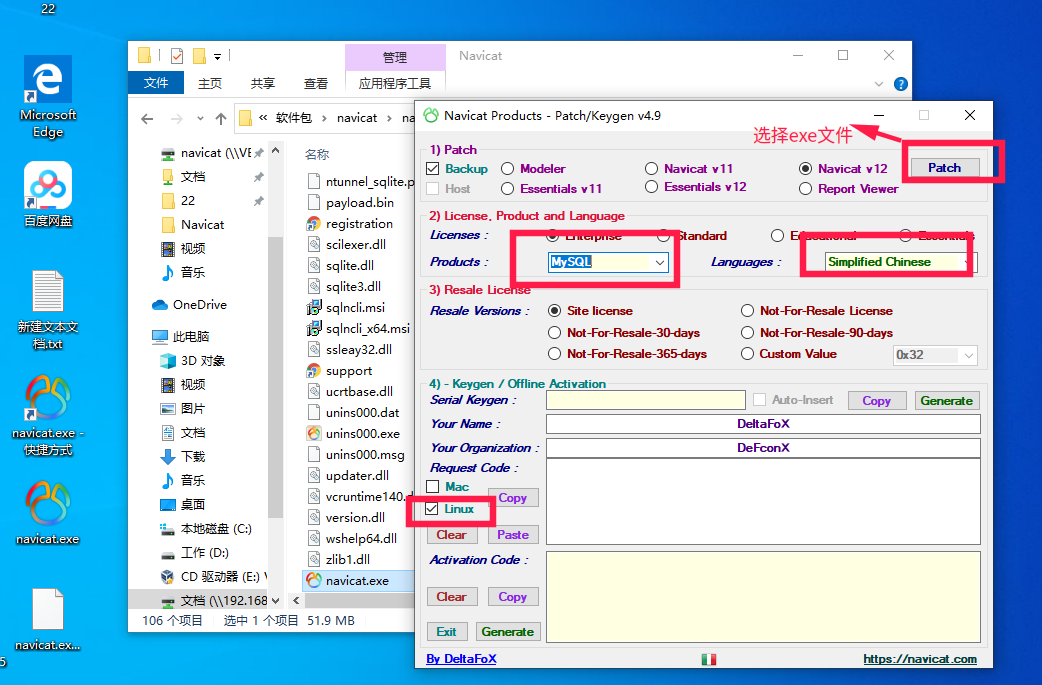Select sqlncli.msi installer file
This screenshot has height=685, width=1042.
click(x=355, y=307)
